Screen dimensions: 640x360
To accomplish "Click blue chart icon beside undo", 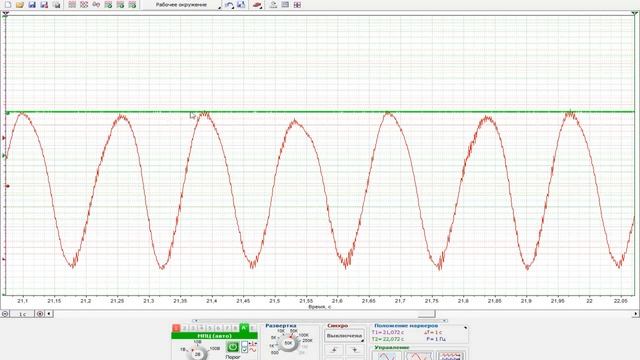I will (x=241, y=5).
